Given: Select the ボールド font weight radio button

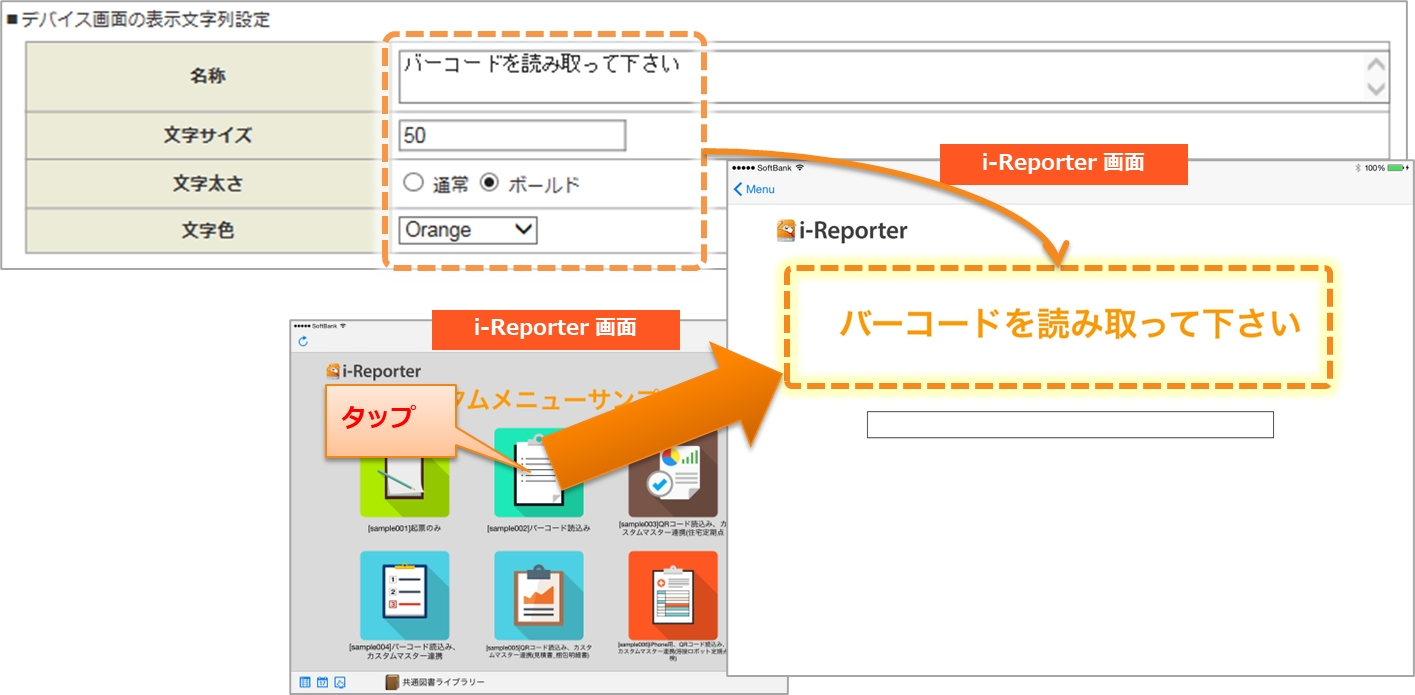Looking at the screenshot, I should coord(489,183).
